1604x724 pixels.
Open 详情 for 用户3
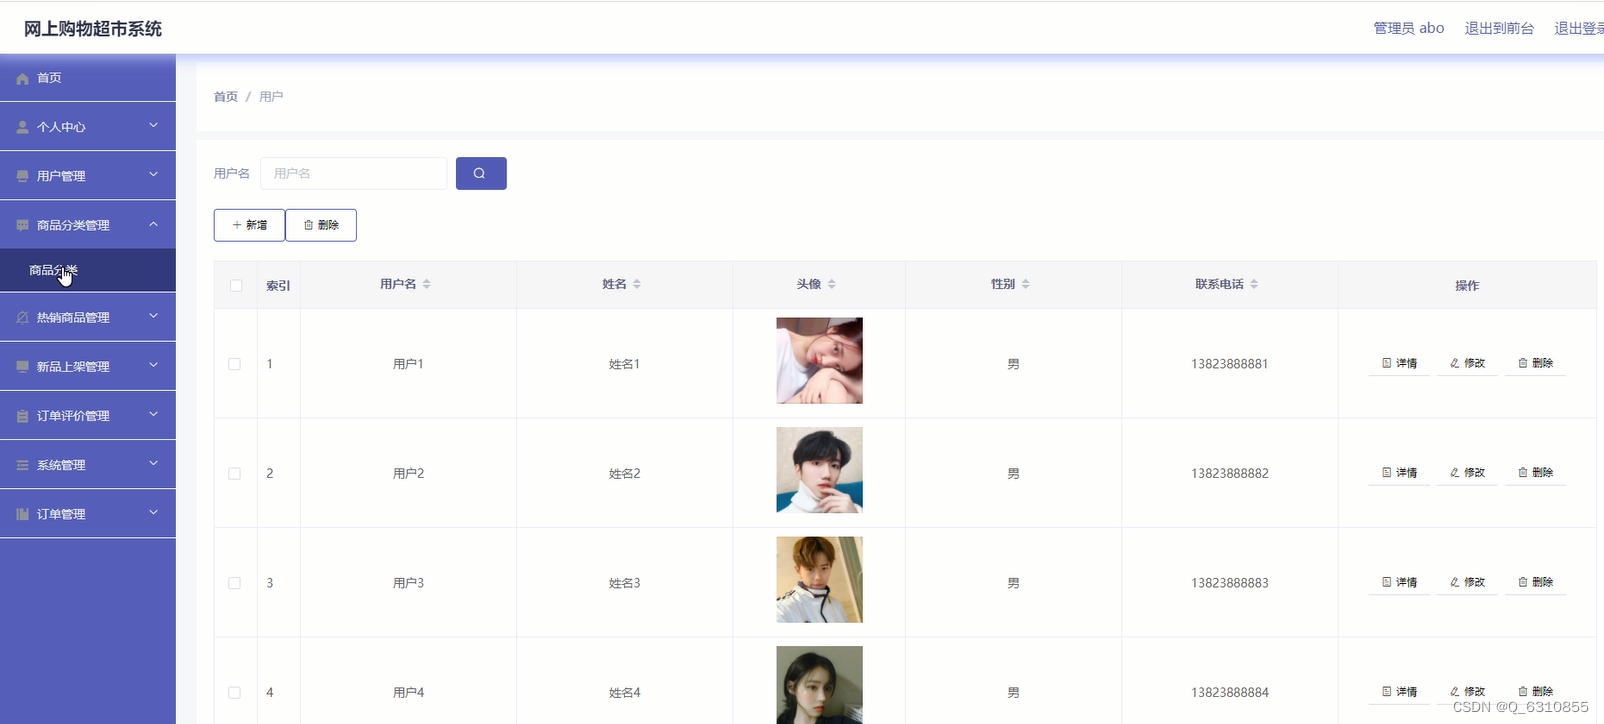[x=1399, y=582]
